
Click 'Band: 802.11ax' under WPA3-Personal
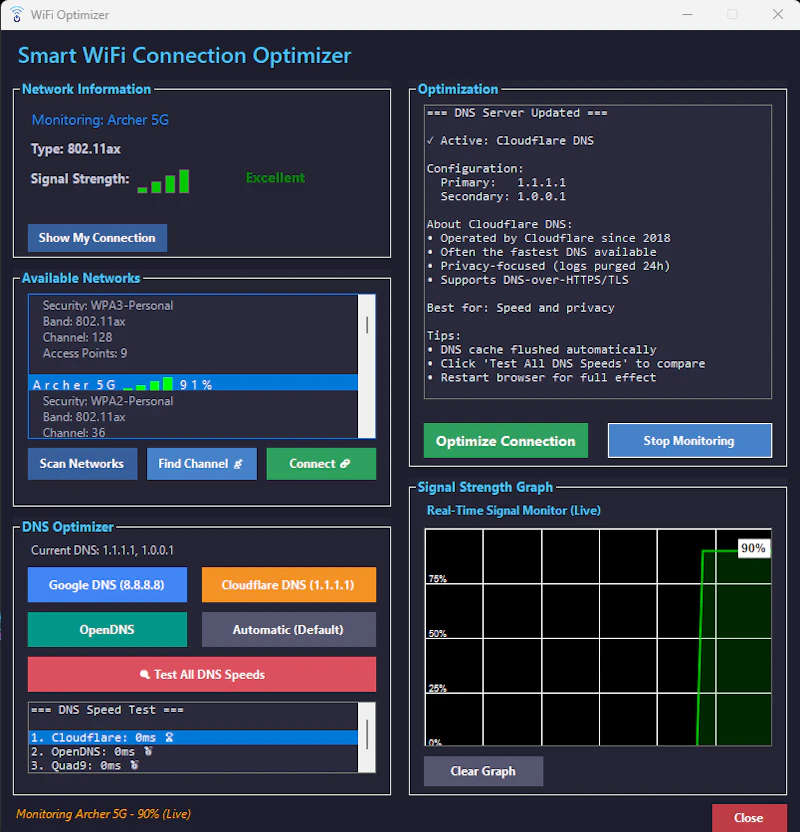84,322
